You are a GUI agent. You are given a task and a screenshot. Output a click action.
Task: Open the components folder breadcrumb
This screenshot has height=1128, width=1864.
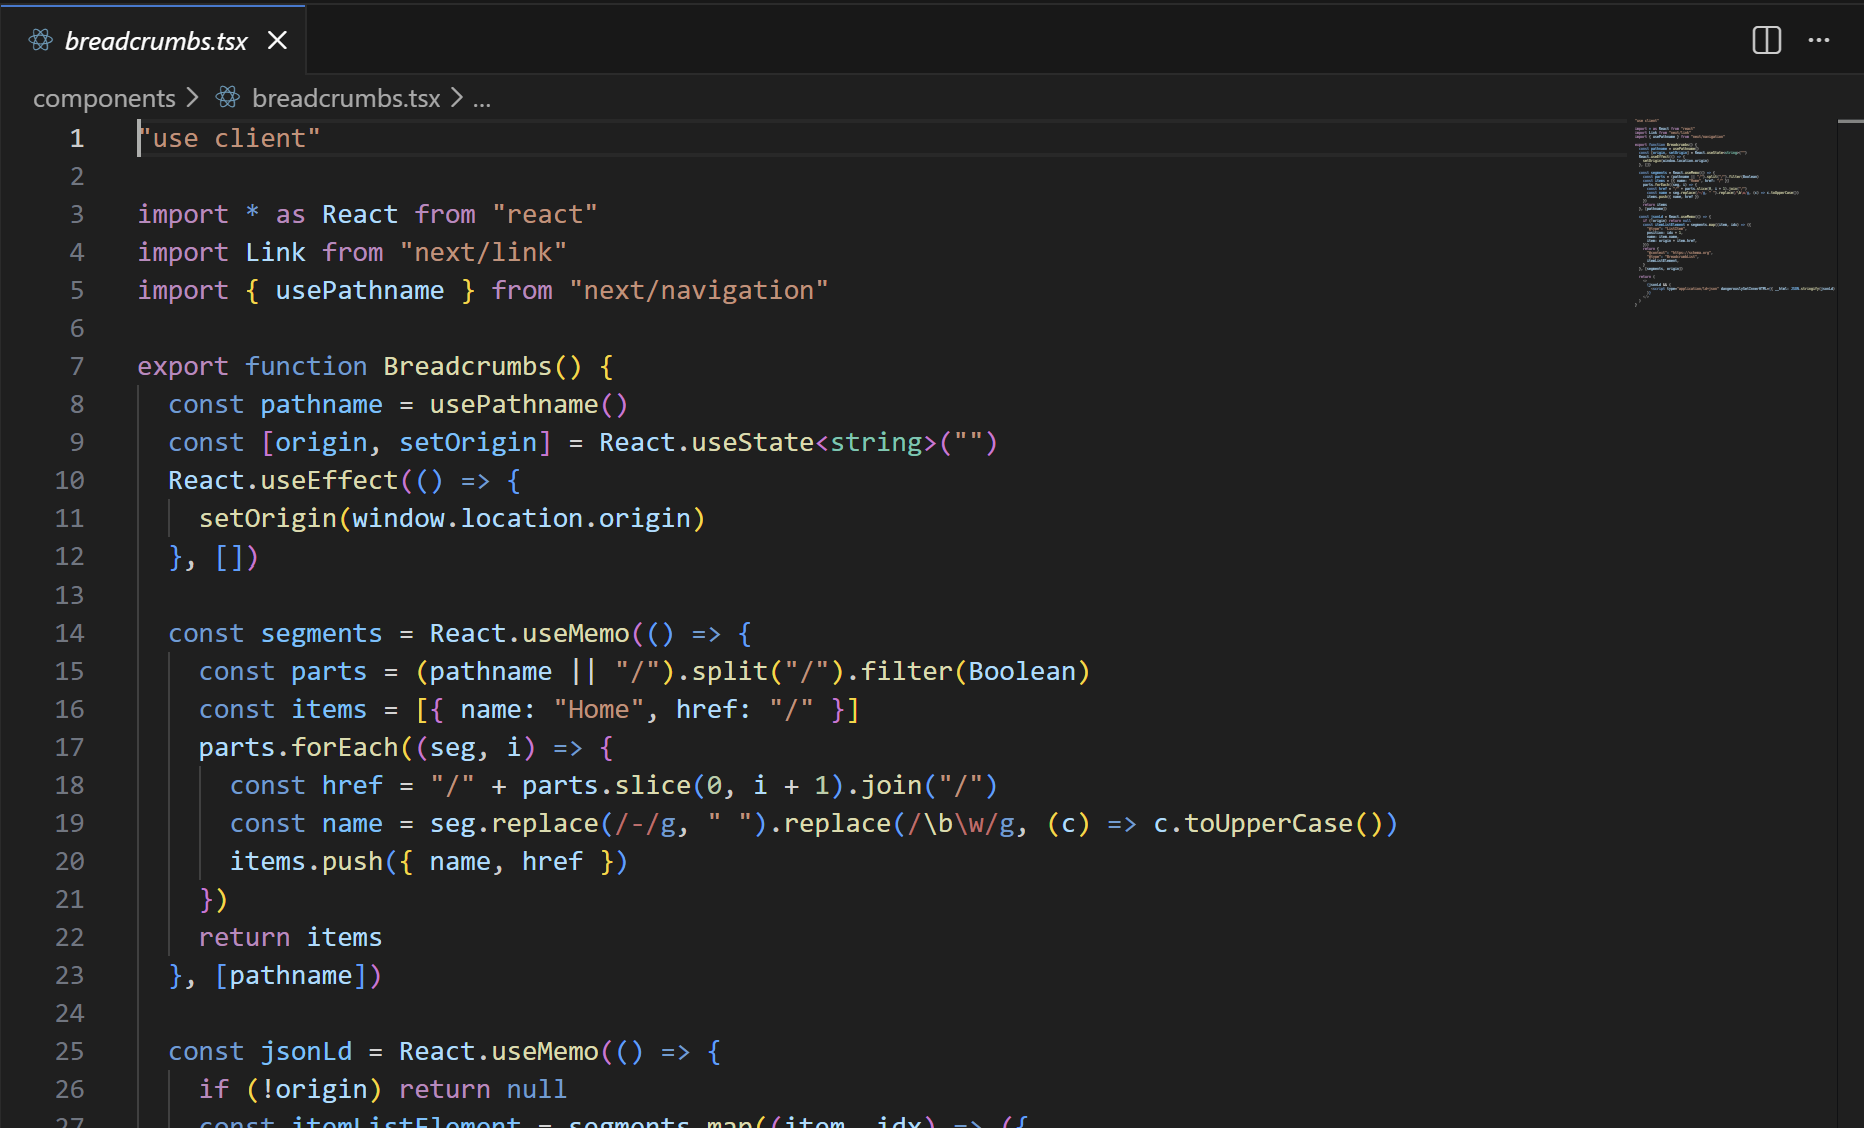(104, 98)
